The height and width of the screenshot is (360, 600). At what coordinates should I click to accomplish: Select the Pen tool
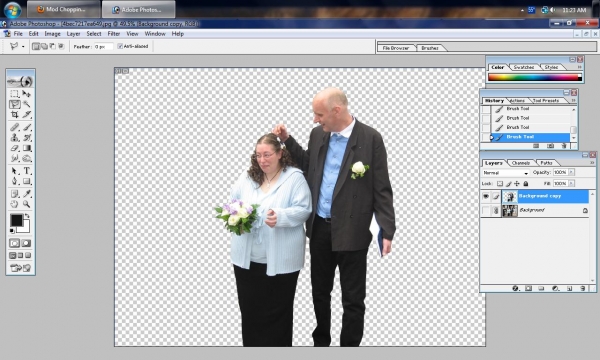(x=15, y=181)
